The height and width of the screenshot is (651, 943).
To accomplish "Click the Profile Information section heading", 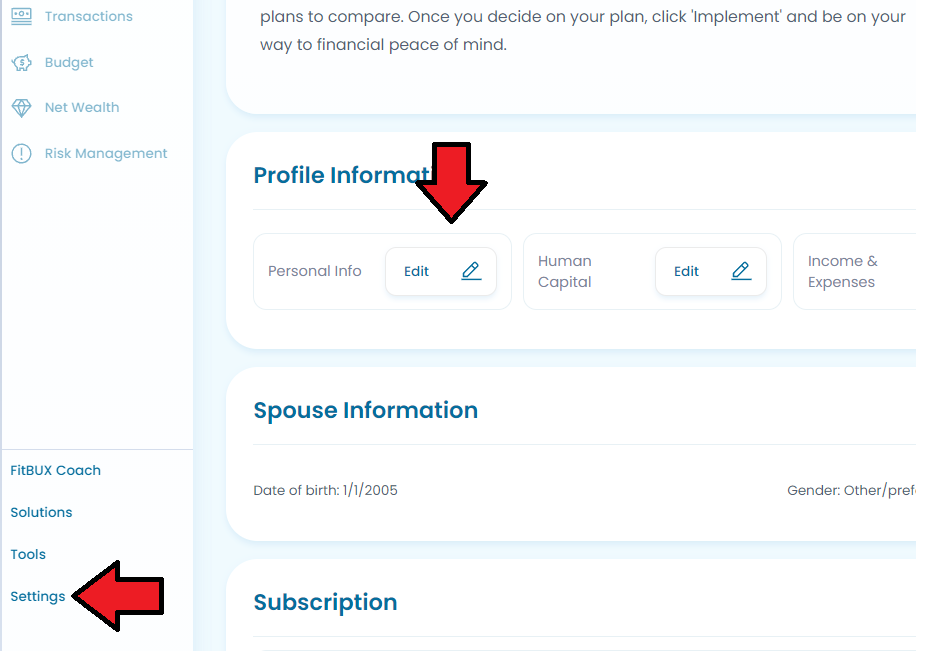I will coord(343,175).
